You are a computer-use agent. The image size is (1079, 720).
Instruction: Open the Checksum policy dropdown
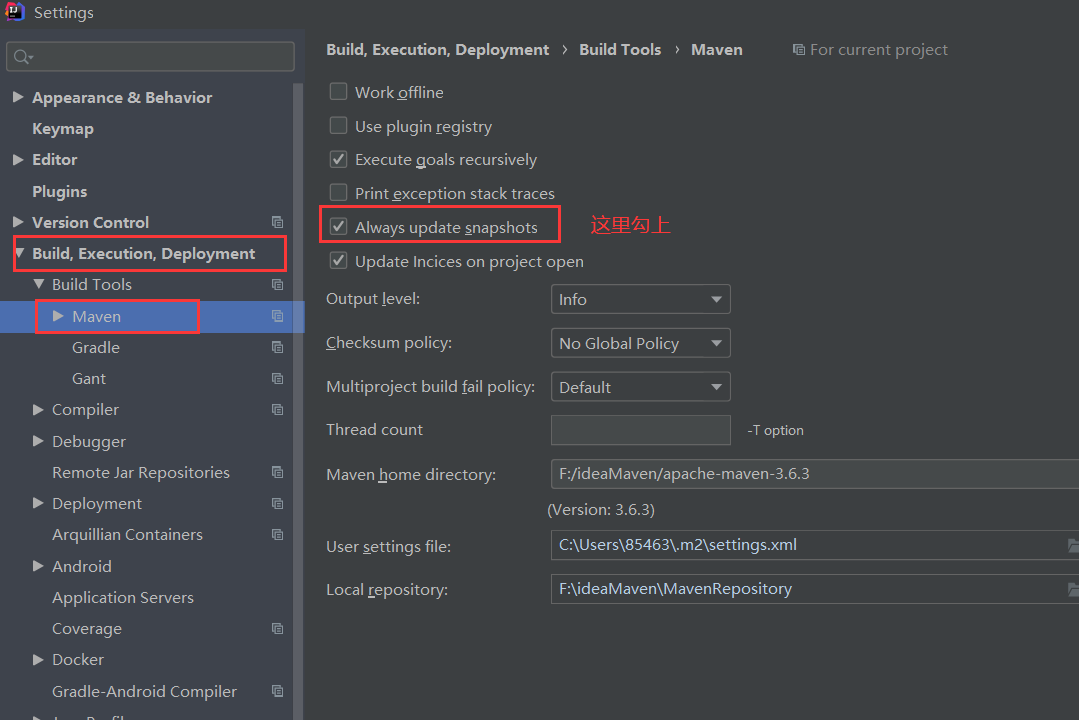[x=641, y=343]
